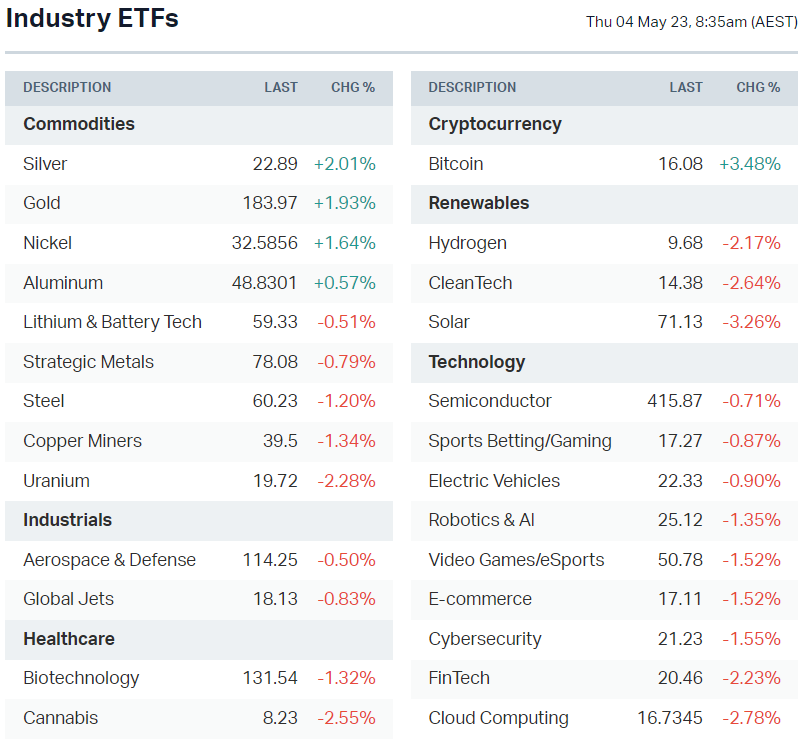Select the Bitcoin ETF row
The height and width of the screenshot is (739, 806).
(x=455, y=164)
